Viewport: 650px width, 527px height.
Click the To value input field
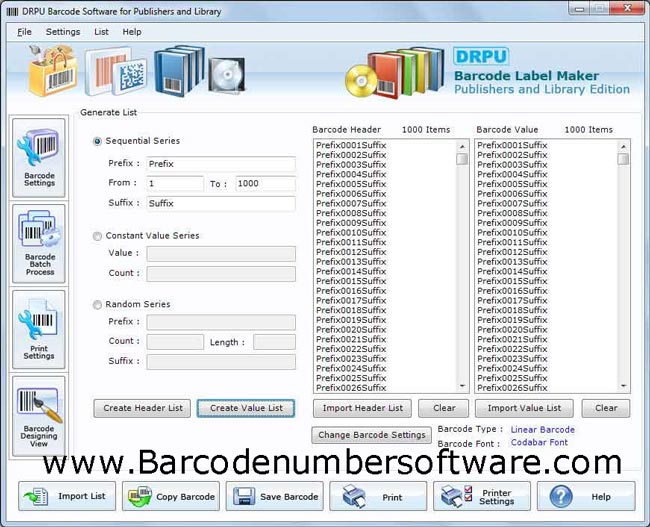coord(265,183)
